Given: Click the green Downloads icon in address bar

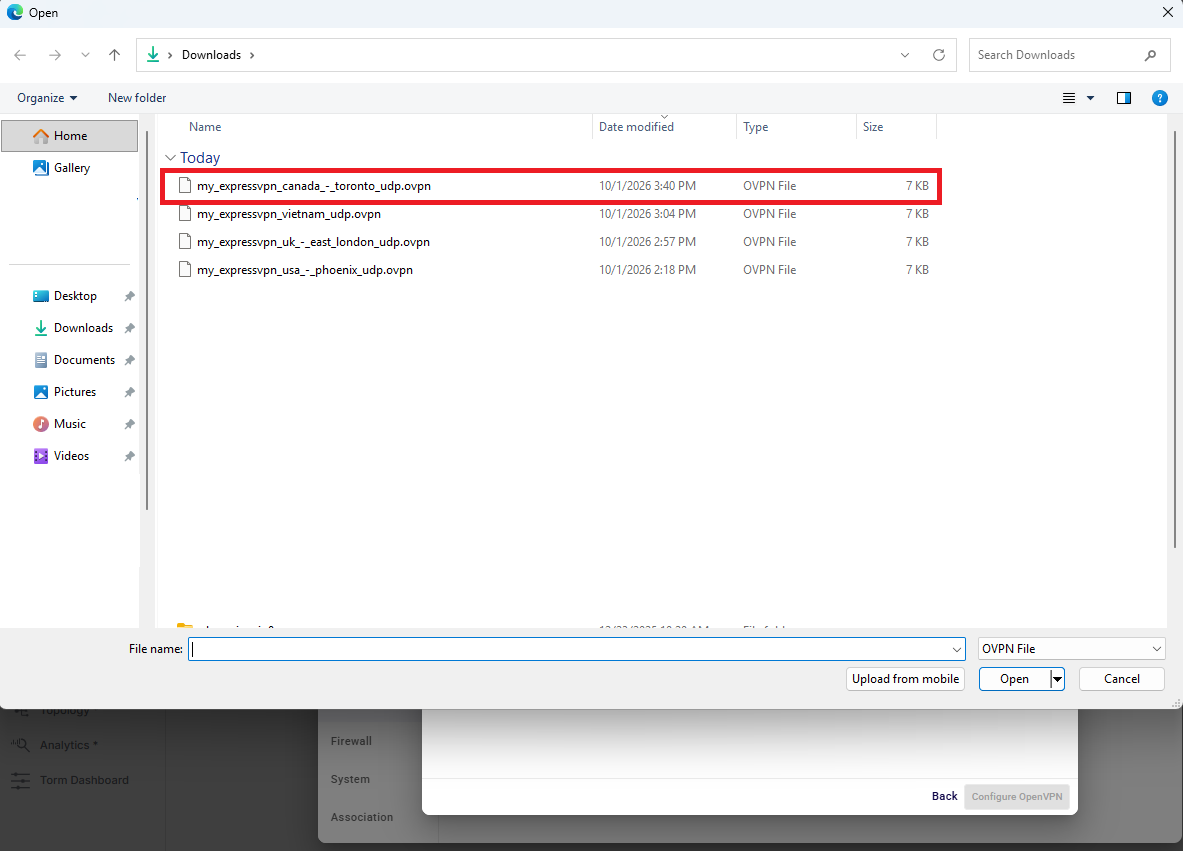Looking at the screenshot, I should (153, 54).
